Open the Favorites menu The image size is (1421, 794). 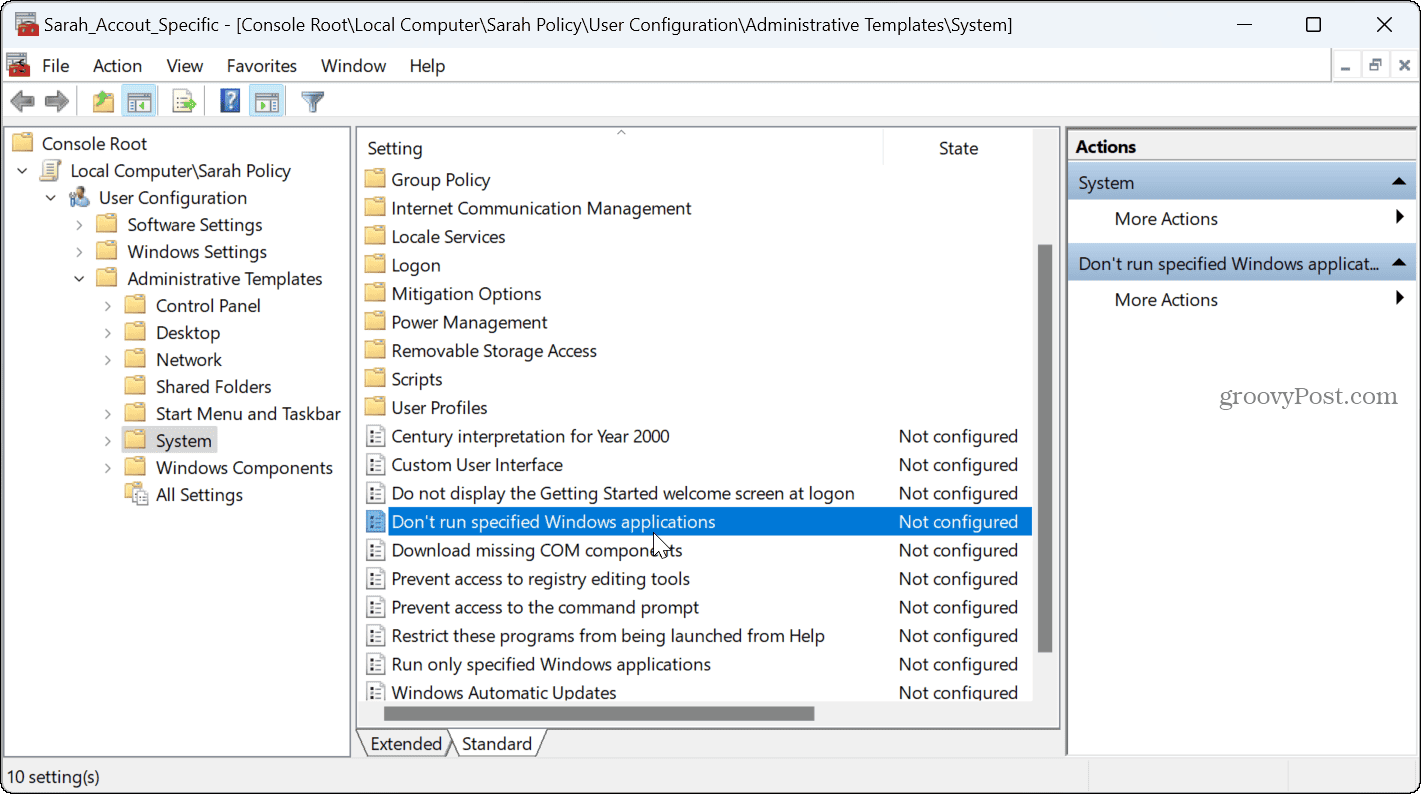262,66
